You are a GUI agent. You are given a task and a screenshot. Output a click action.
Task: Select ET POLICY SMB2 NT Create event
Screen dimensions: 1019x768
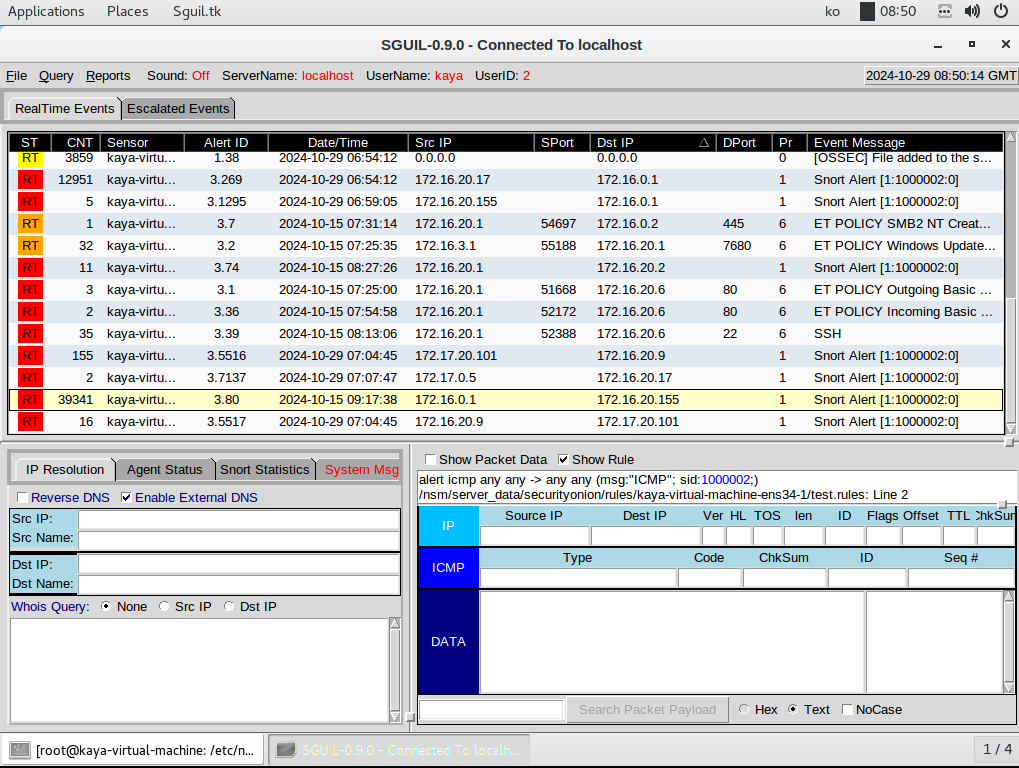506,224
